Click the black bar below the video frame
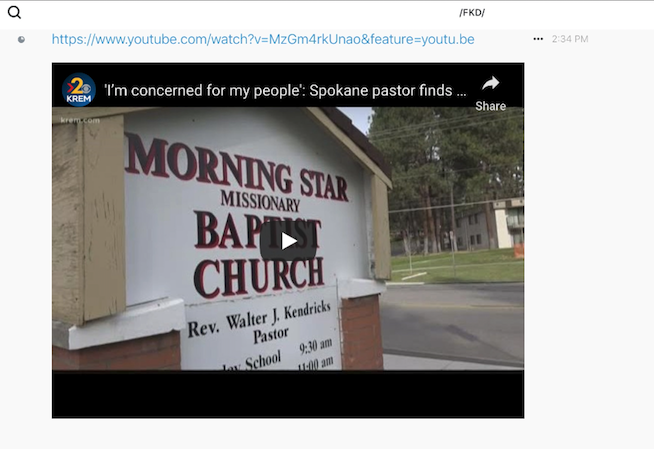 click(288, 394)
